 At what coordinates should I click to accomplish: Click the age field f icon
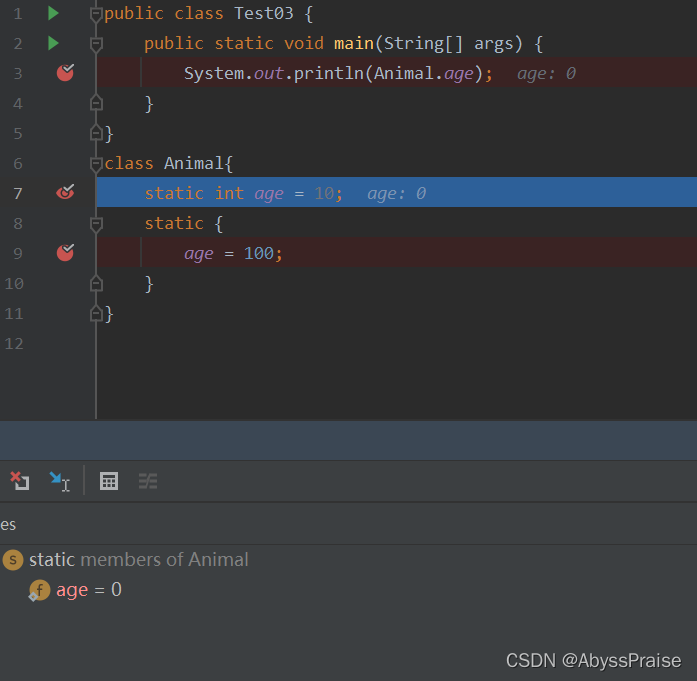40,590
